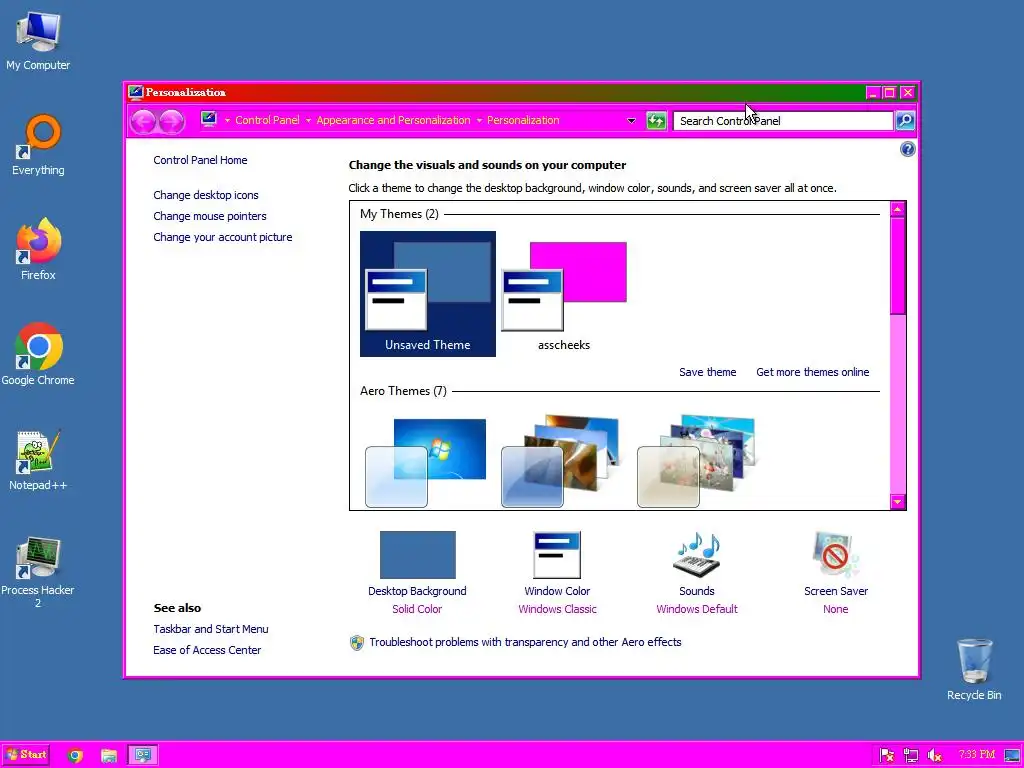Click the search magnifier button
Image resolution: width=1024 pixels, height=768 pixels.
905,121
